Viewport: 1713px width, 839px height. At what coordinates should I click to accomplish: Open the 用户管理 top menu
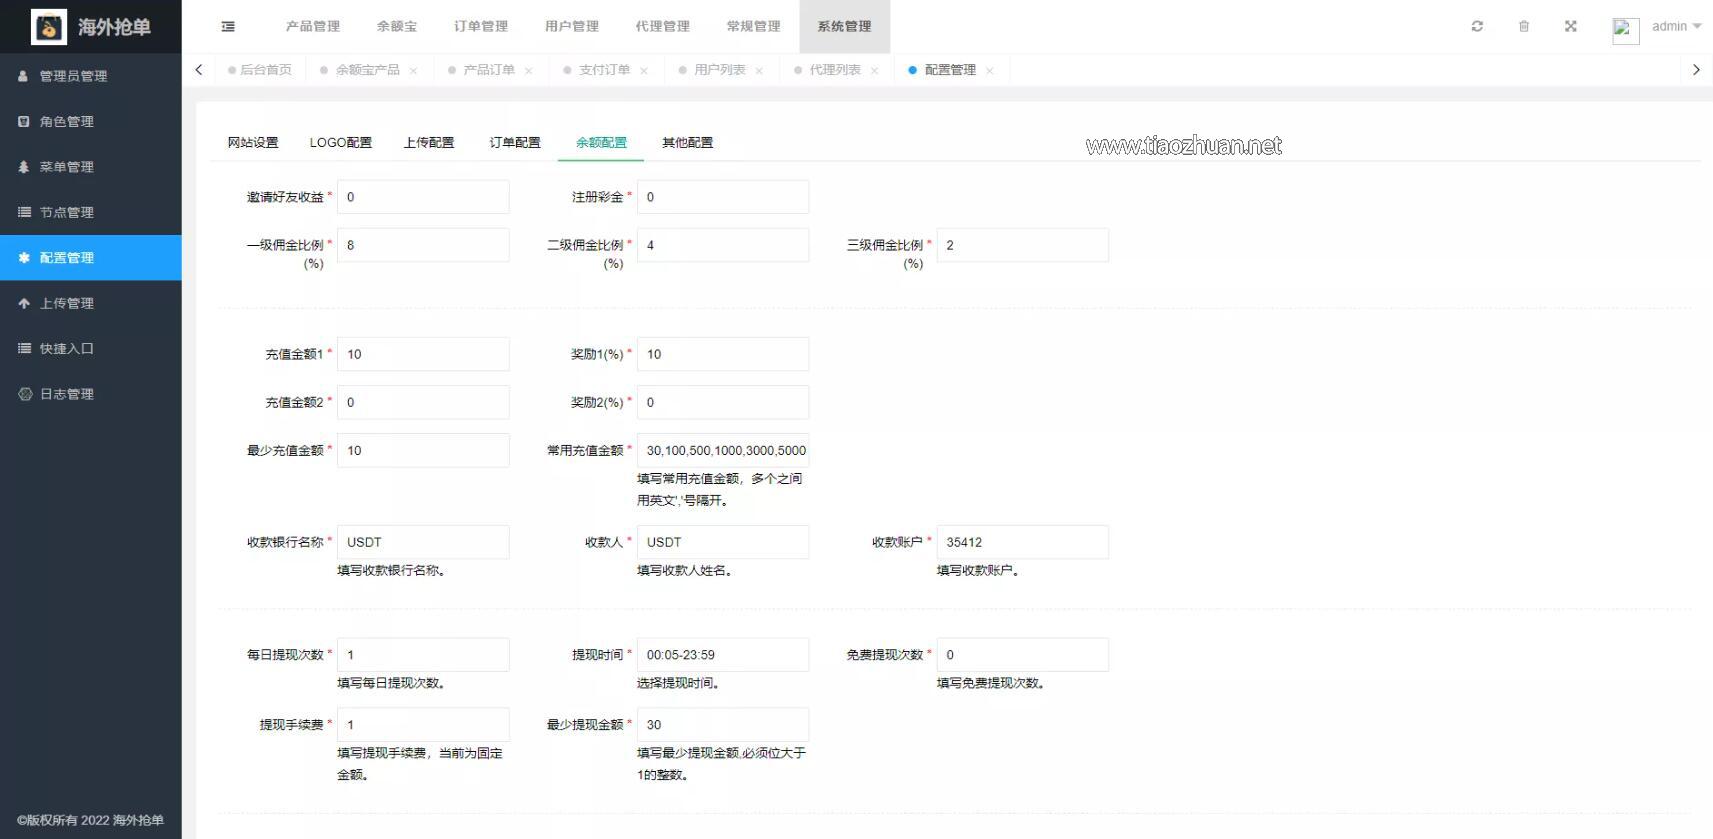[572, 27]
